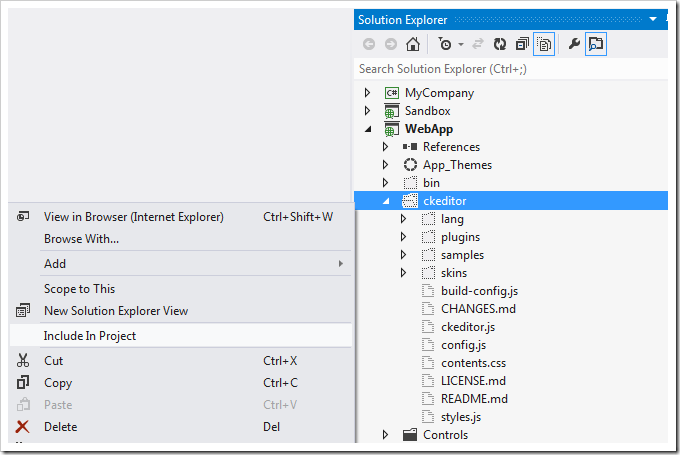Open Solution Explorer window options dropdown
680x455 pixels.
point(653,19)
